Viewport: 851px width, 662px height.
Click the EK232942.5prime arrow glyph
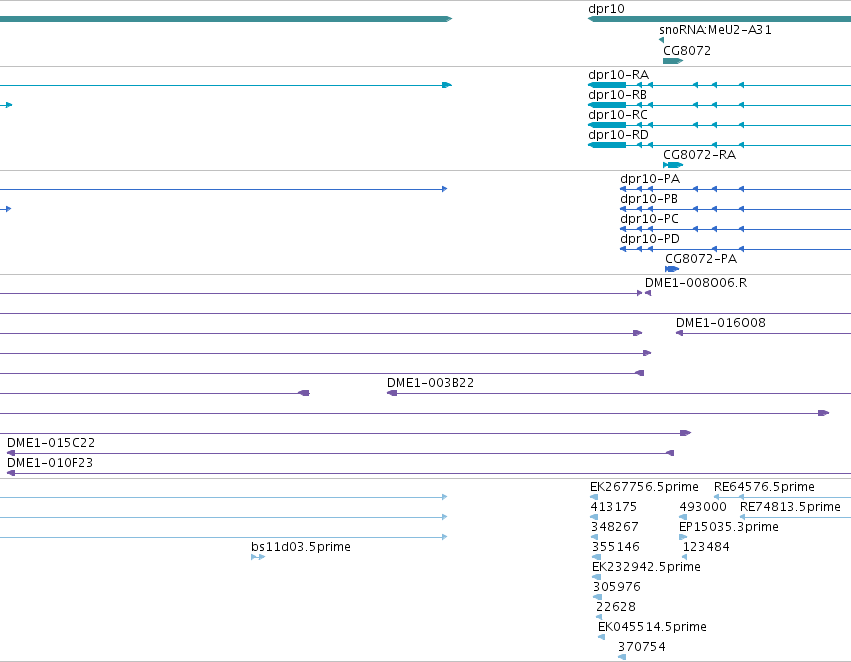[596, 577]
